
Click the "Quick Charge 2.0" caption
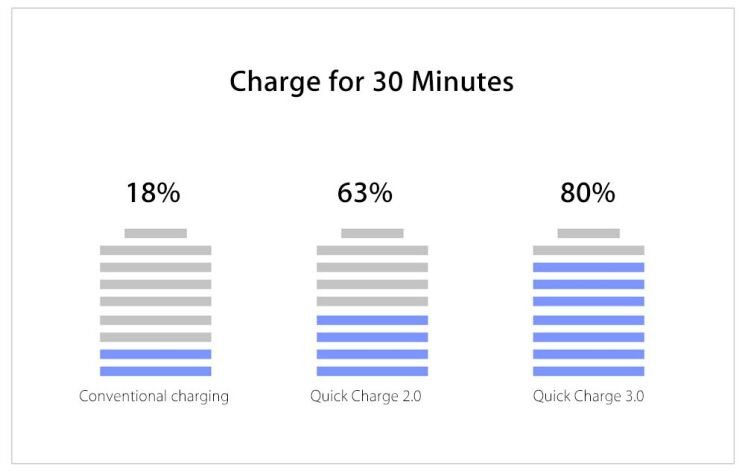point(366,396)
